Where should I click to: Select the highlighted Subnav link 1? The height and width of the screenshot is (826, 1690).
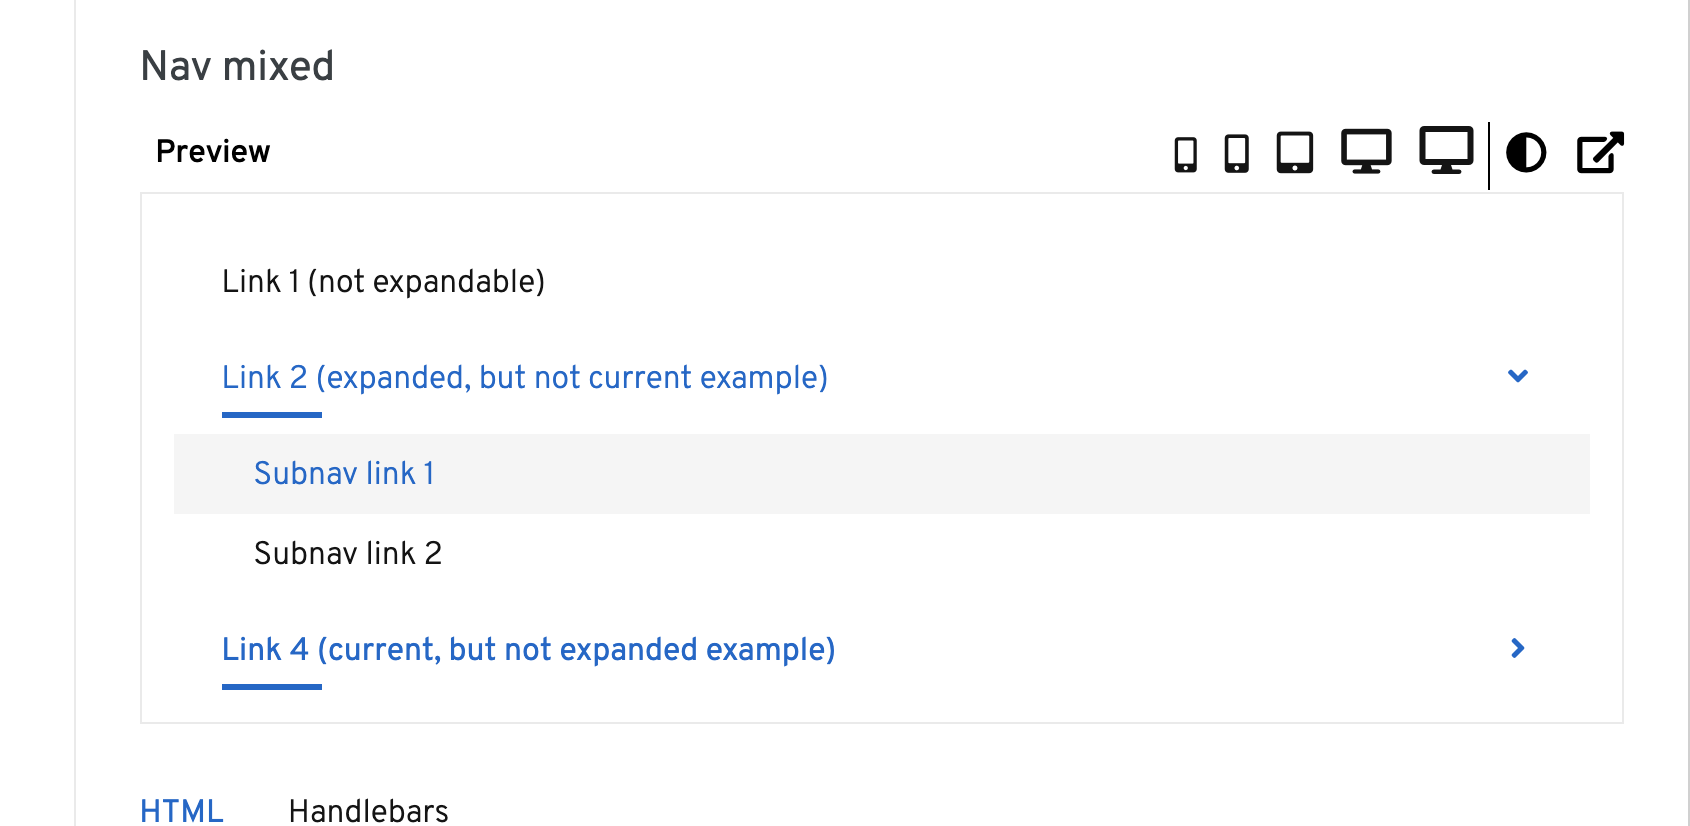344,473
